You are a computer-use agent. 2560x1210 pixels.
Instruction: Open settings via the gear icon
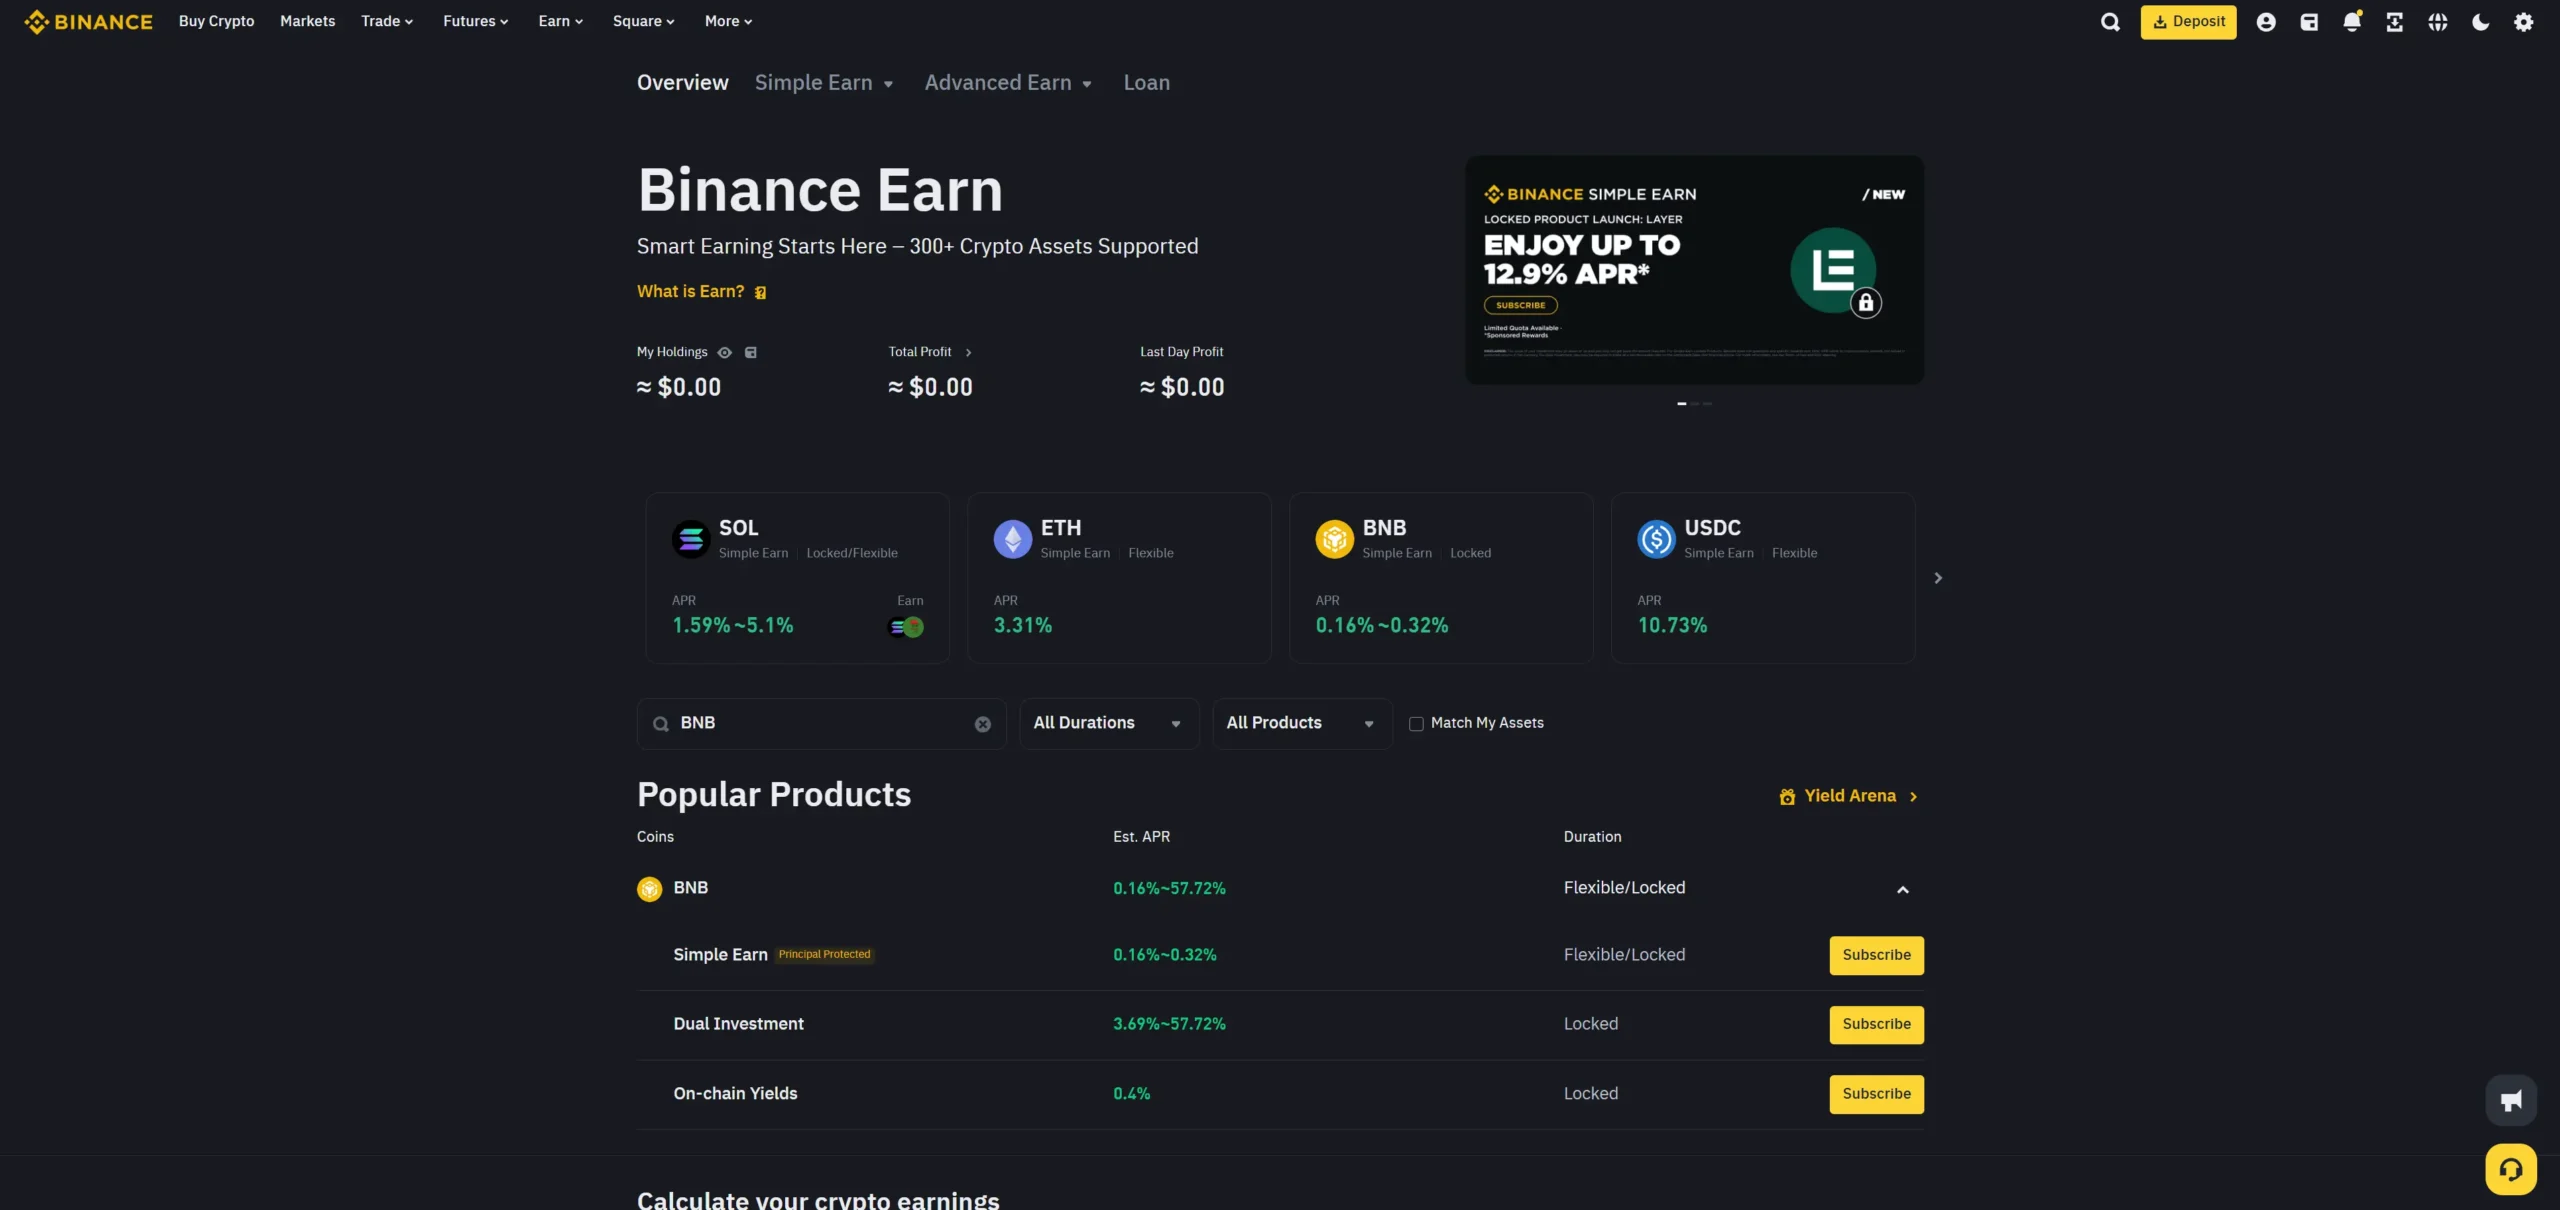click(2523, 21)
